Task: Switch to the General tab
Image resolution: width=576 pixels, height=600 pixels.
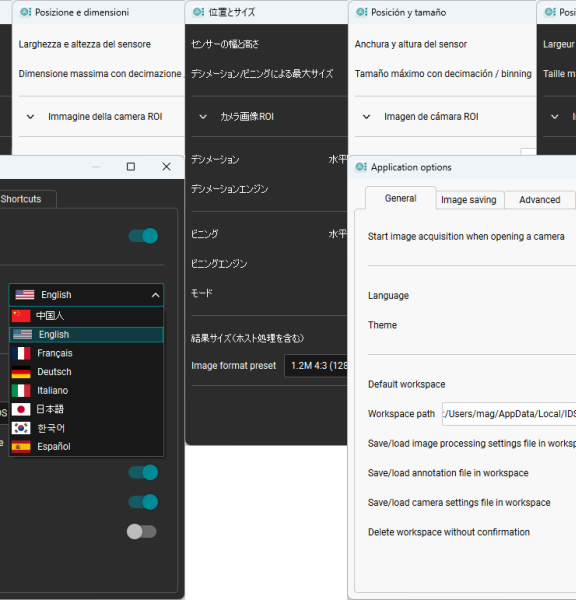Action: click(400, 198)
